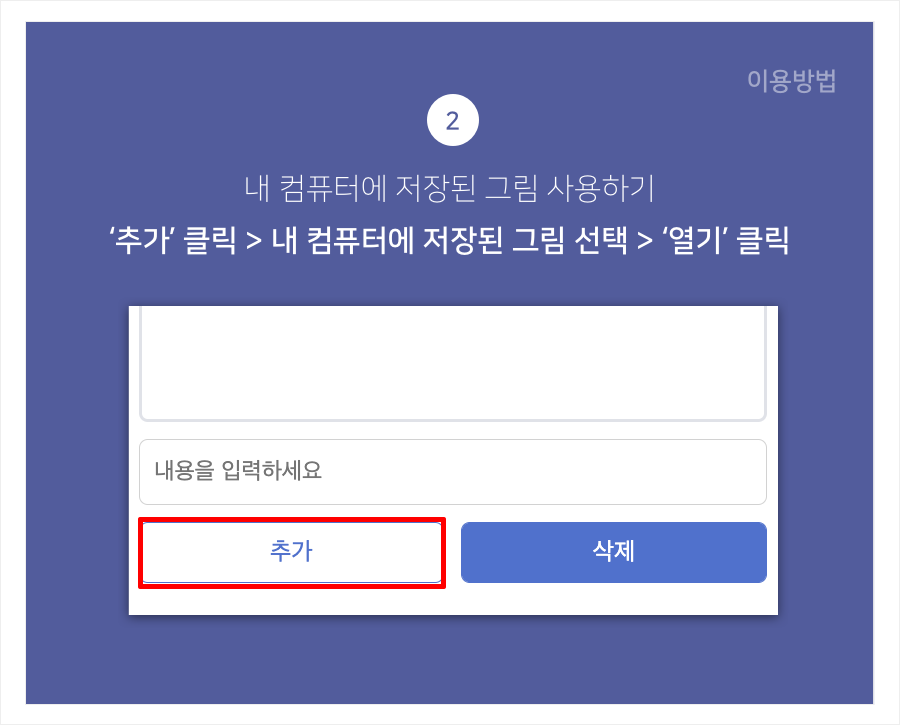Click the step number 2 circle badge
The height and width of the screenshot is (725, 900).
point(452,122)
